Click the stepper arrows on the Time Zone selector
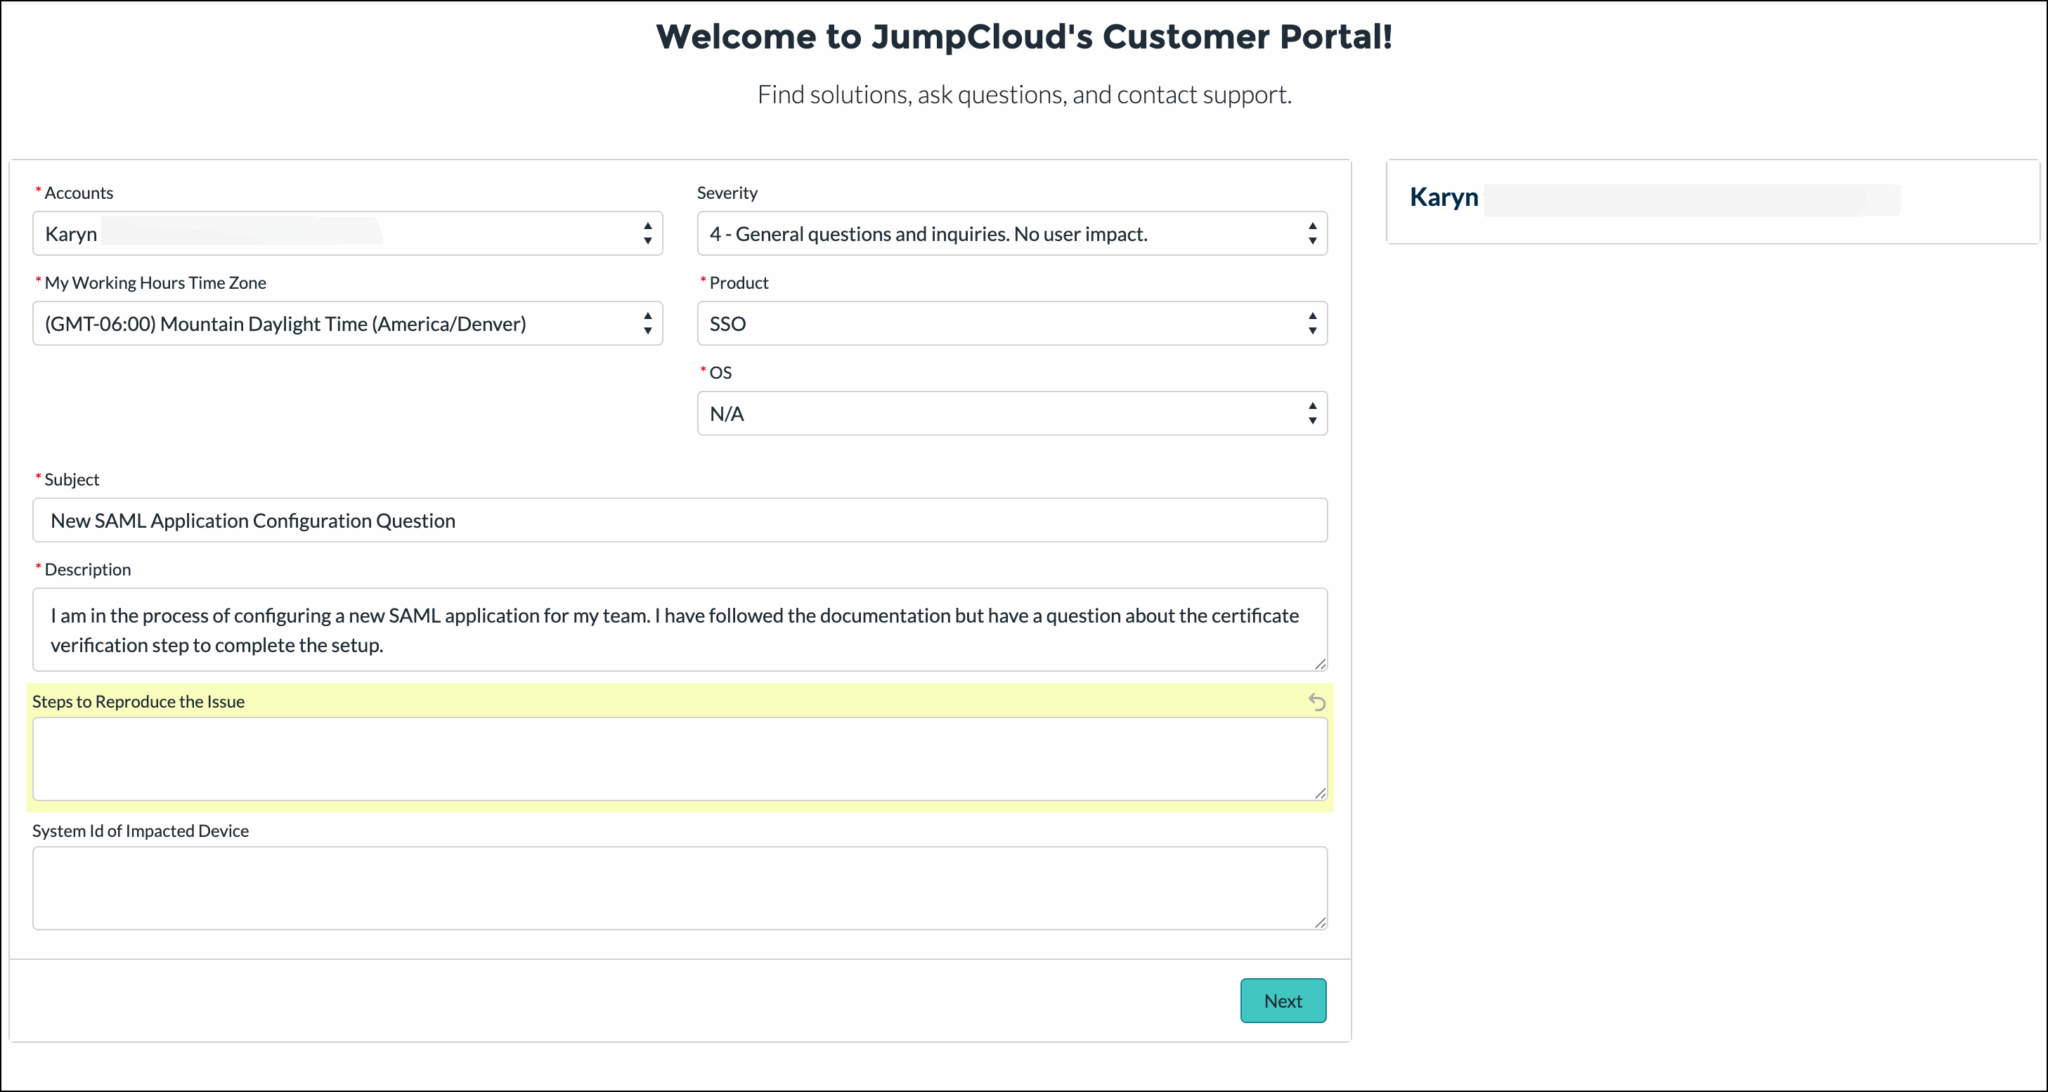The width and height of the screenshot is (2048, 1092). [647, 323]
